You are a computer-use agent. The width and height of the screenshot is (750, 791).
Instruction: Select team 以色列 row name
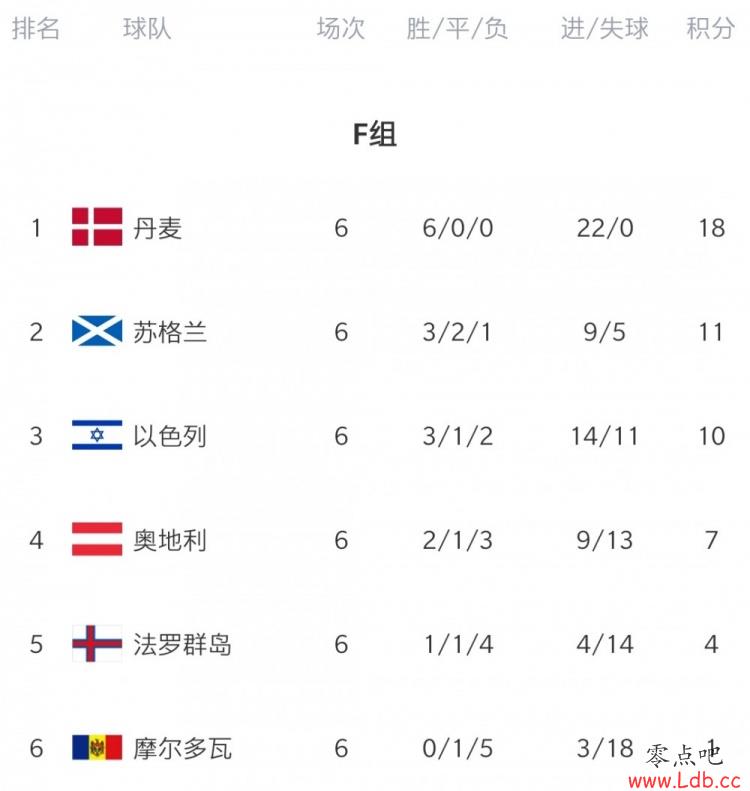coord(170,436)
